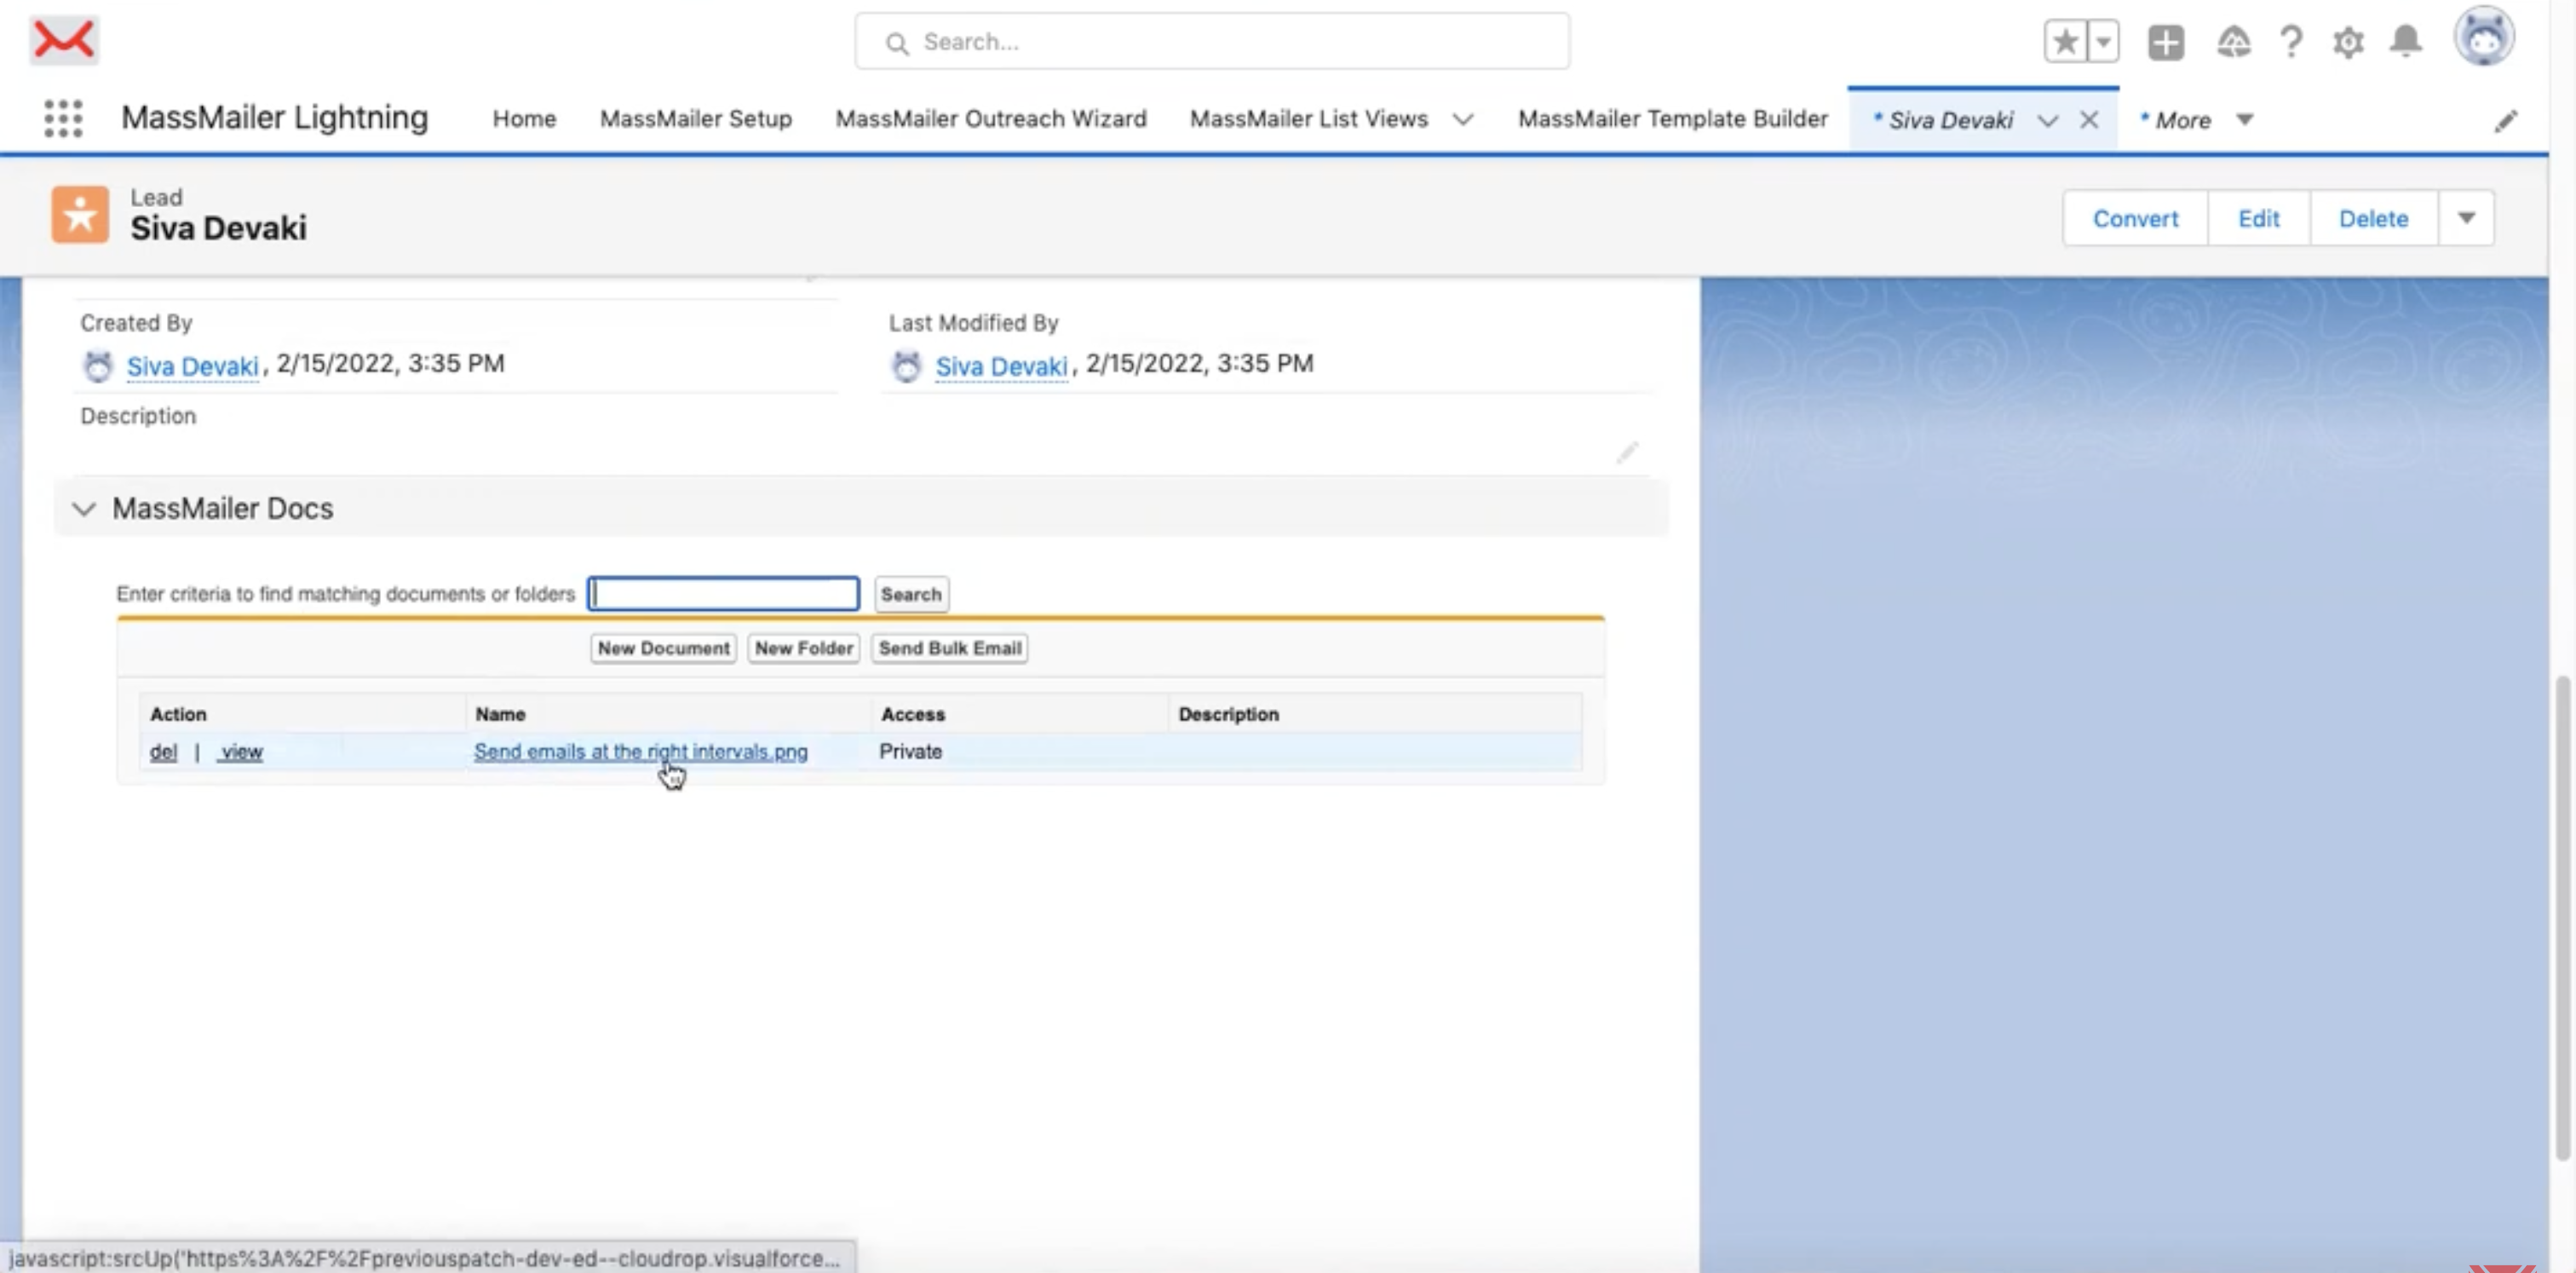Open Send emails at the right intervals.png

(641, 752)
